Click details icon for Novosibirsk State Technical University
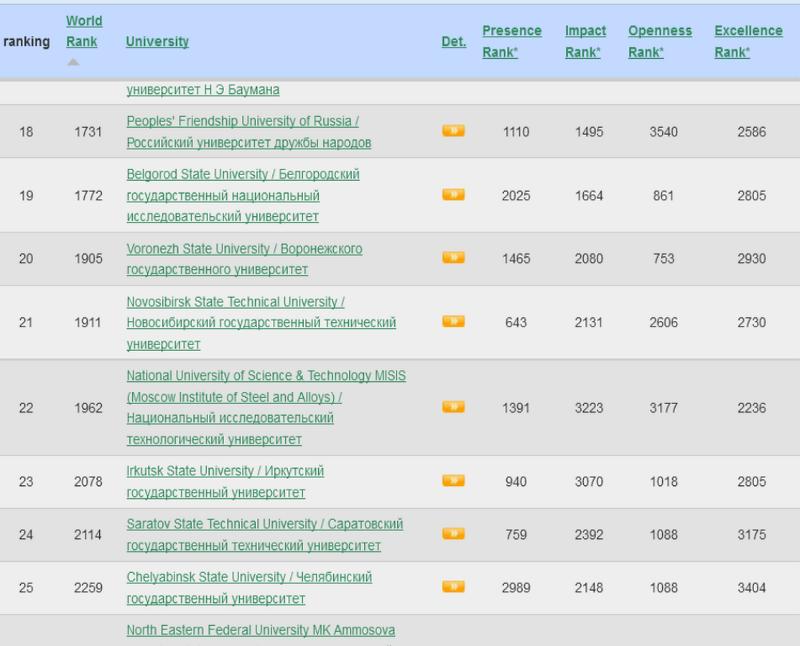 453,322
